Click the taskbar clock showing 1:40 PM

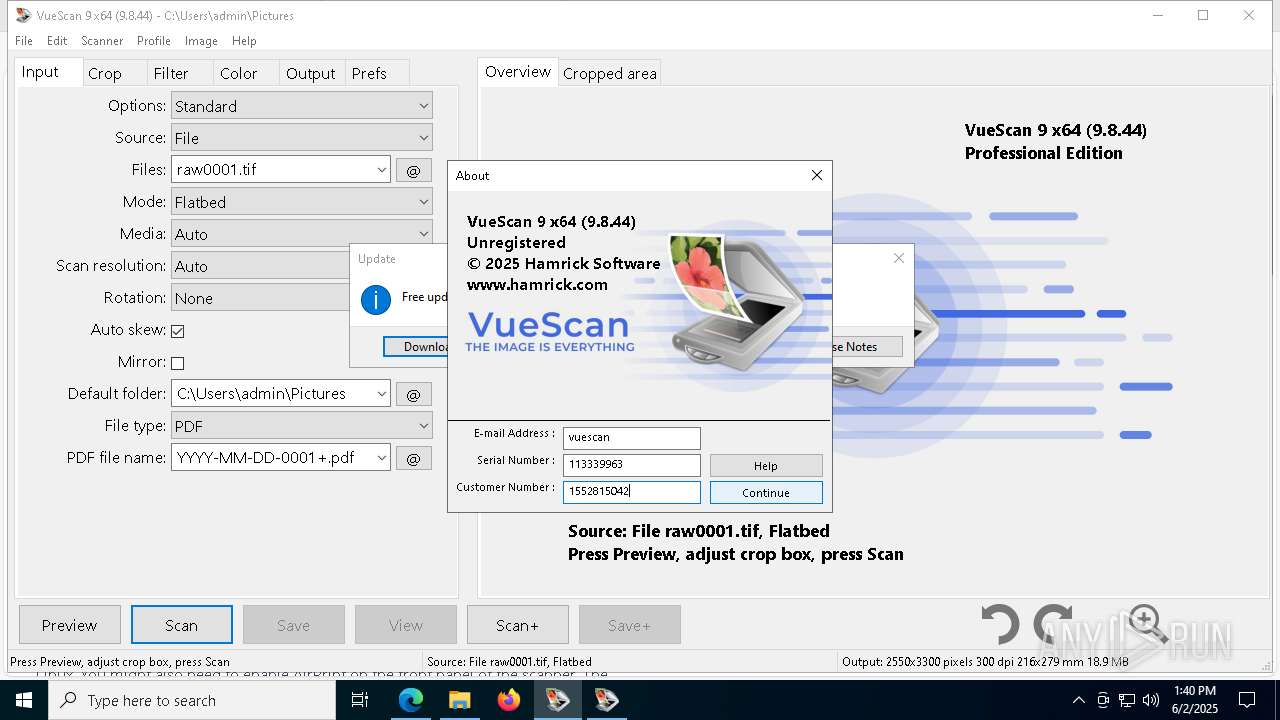1195,700
